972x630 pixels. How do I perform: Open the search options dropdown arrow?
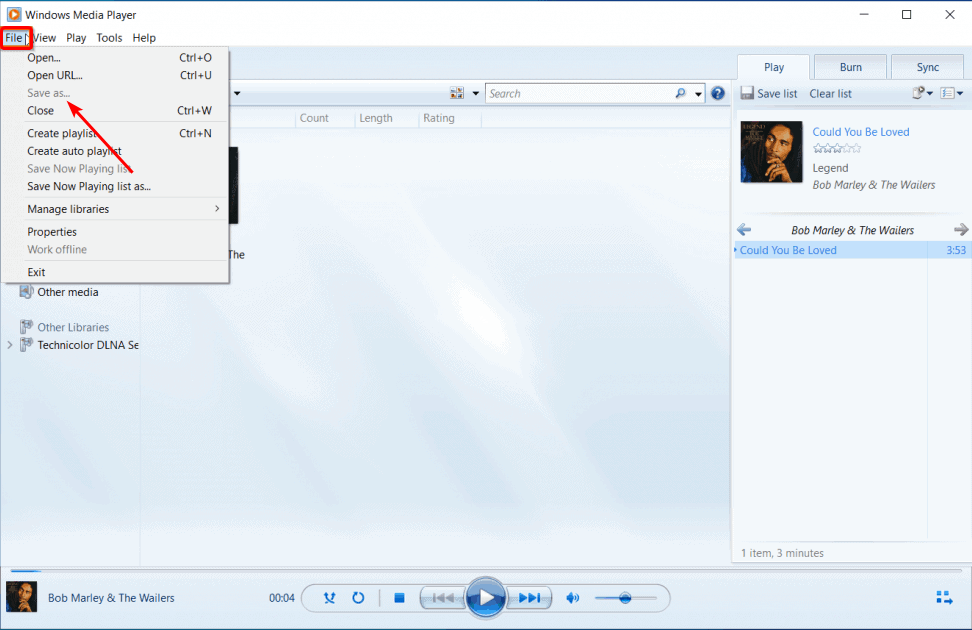pos(698,94)
